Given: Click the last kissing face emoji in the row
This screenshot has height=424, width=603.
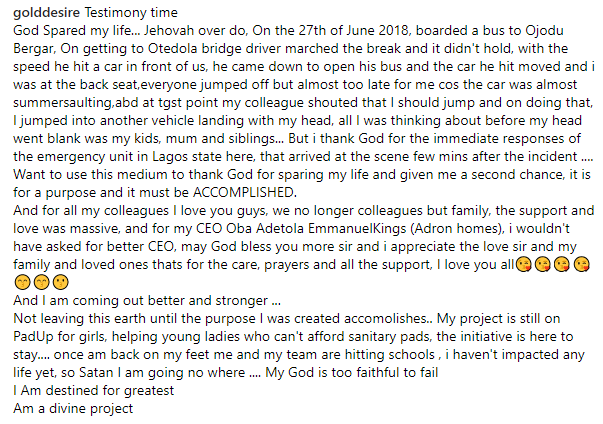Looking at the screenshot, I should 581,264.
